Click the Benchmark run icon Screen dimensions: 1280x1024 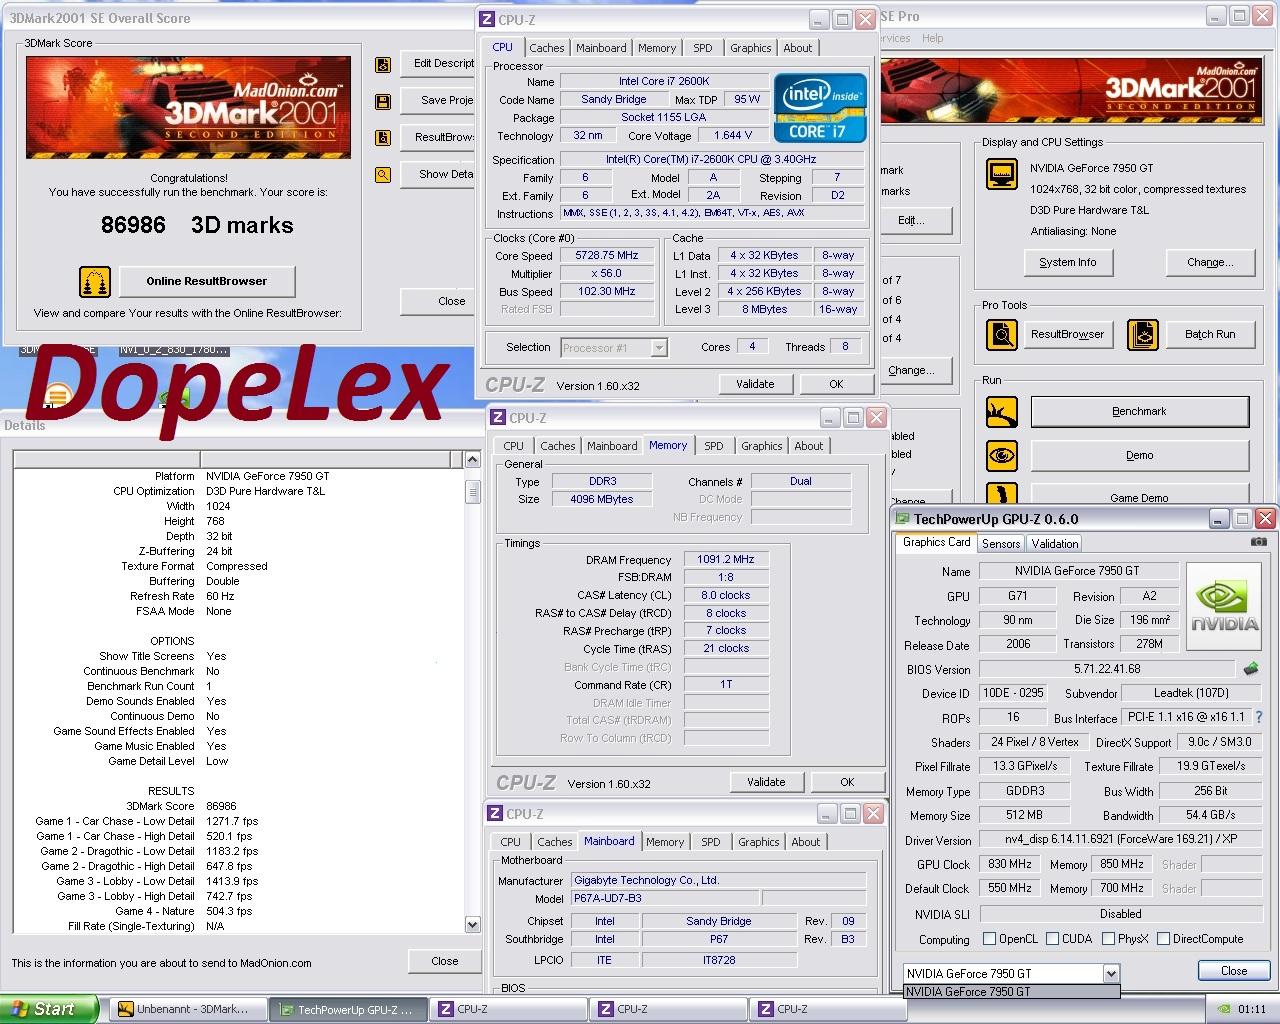point(1002,412)
